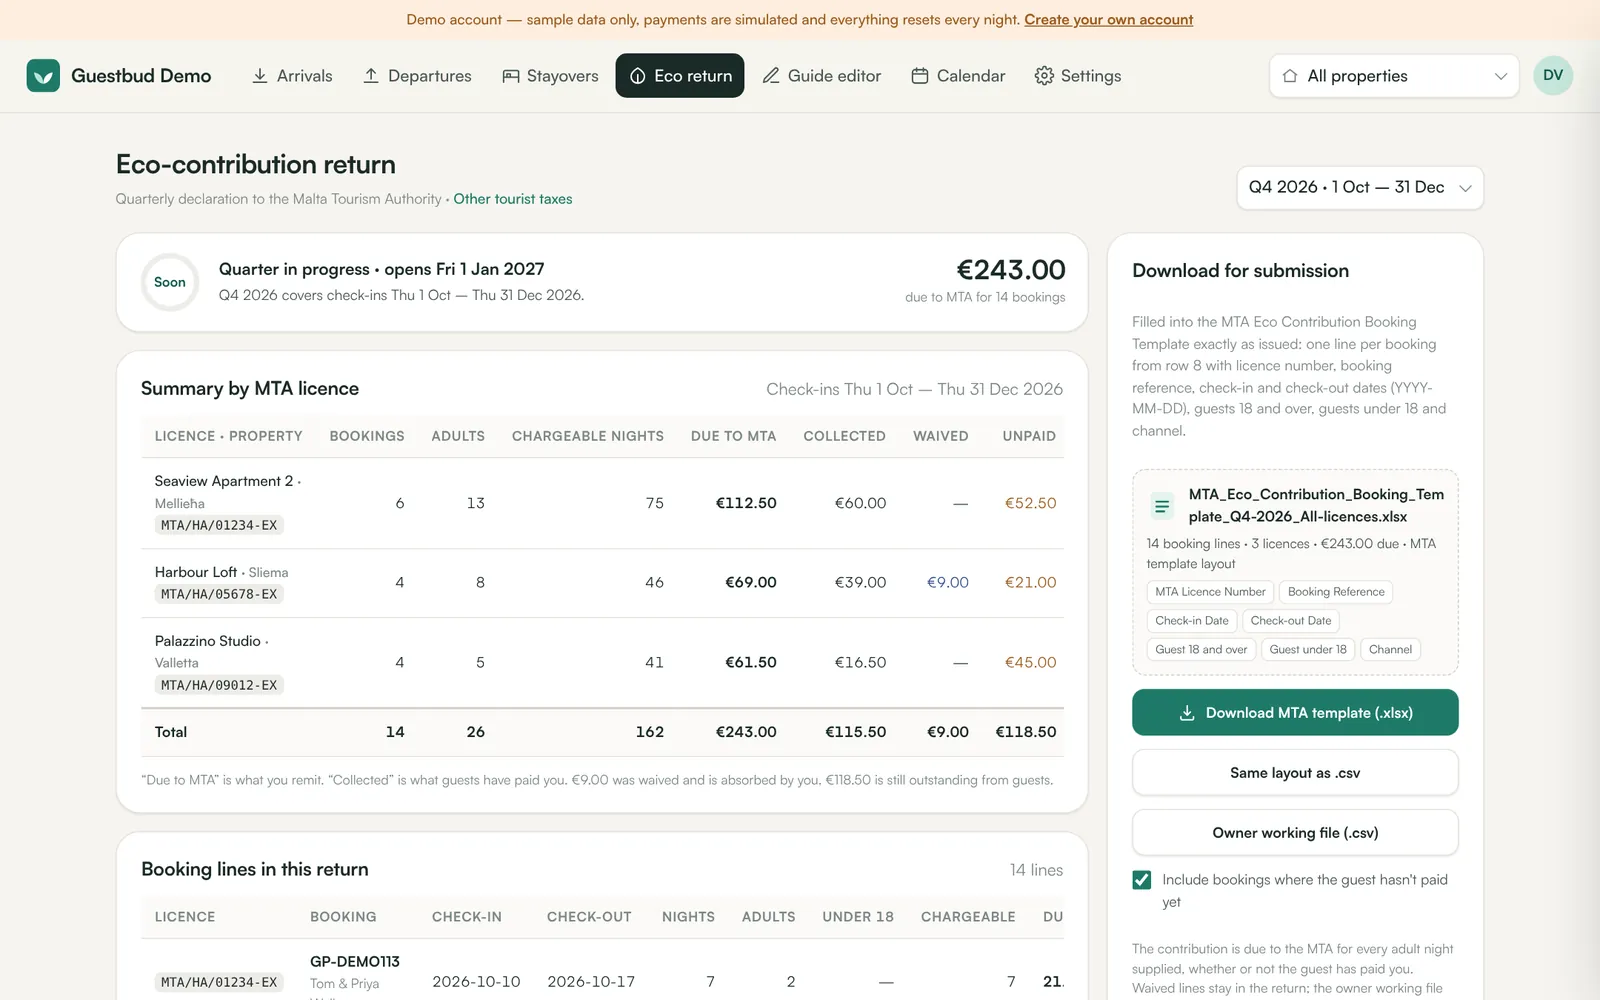
Task: Click the Guide editor pencil icon
Action: click(x=771, y=76)
